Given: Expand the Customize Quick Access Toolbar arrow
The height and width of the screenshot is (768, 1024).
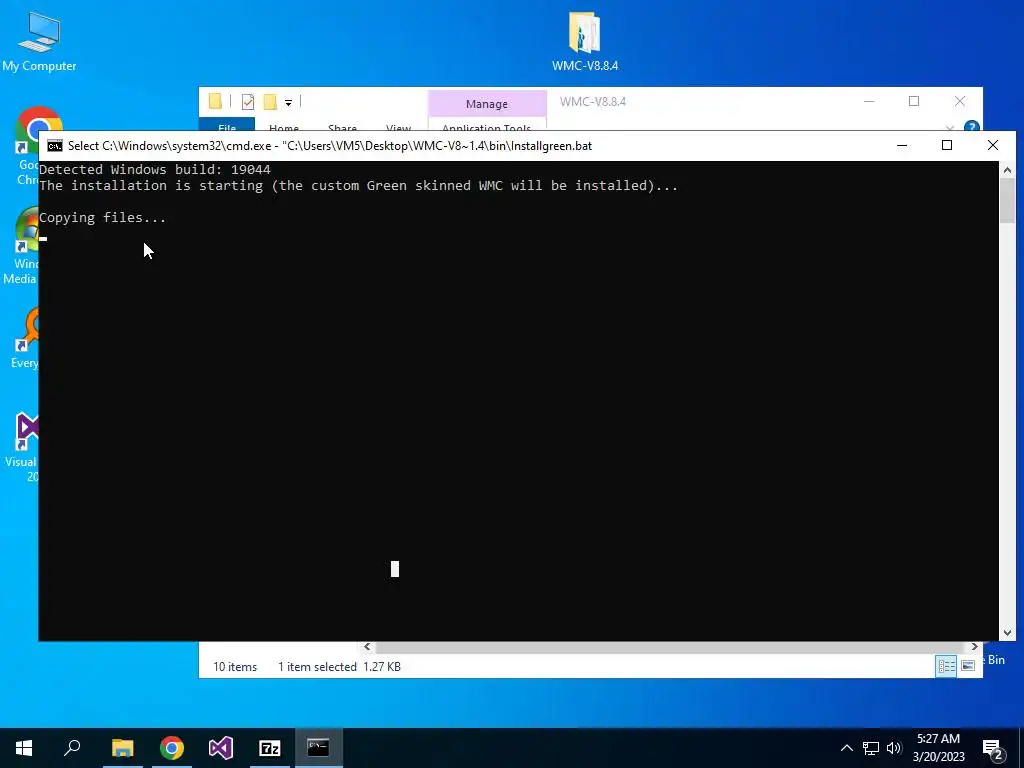Looking at the screenshot, I should tap(288, 103).
